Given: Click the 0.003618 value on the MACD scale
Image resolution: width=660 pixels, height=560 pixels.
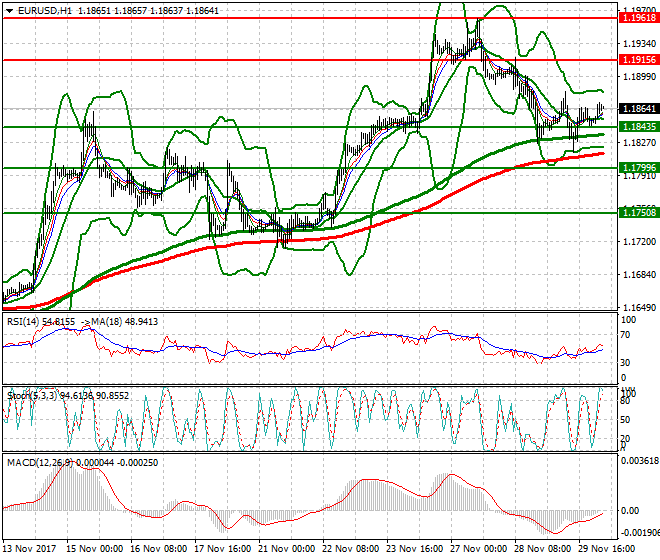Looking at the screenshot, I should (640, 461).
